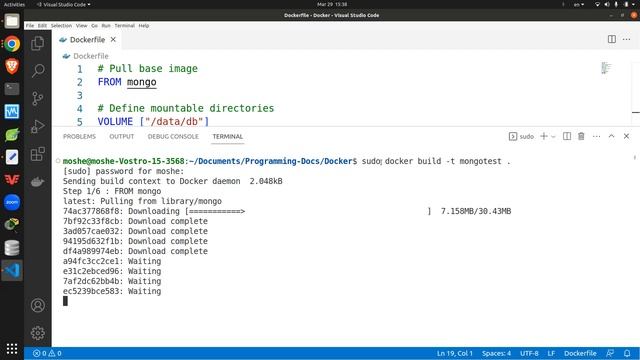Image resolution: width=640 pixels, height=360 pixels.
Task: Open Run and Debug view
Action: pyautogui.click(x=38, y=126)
